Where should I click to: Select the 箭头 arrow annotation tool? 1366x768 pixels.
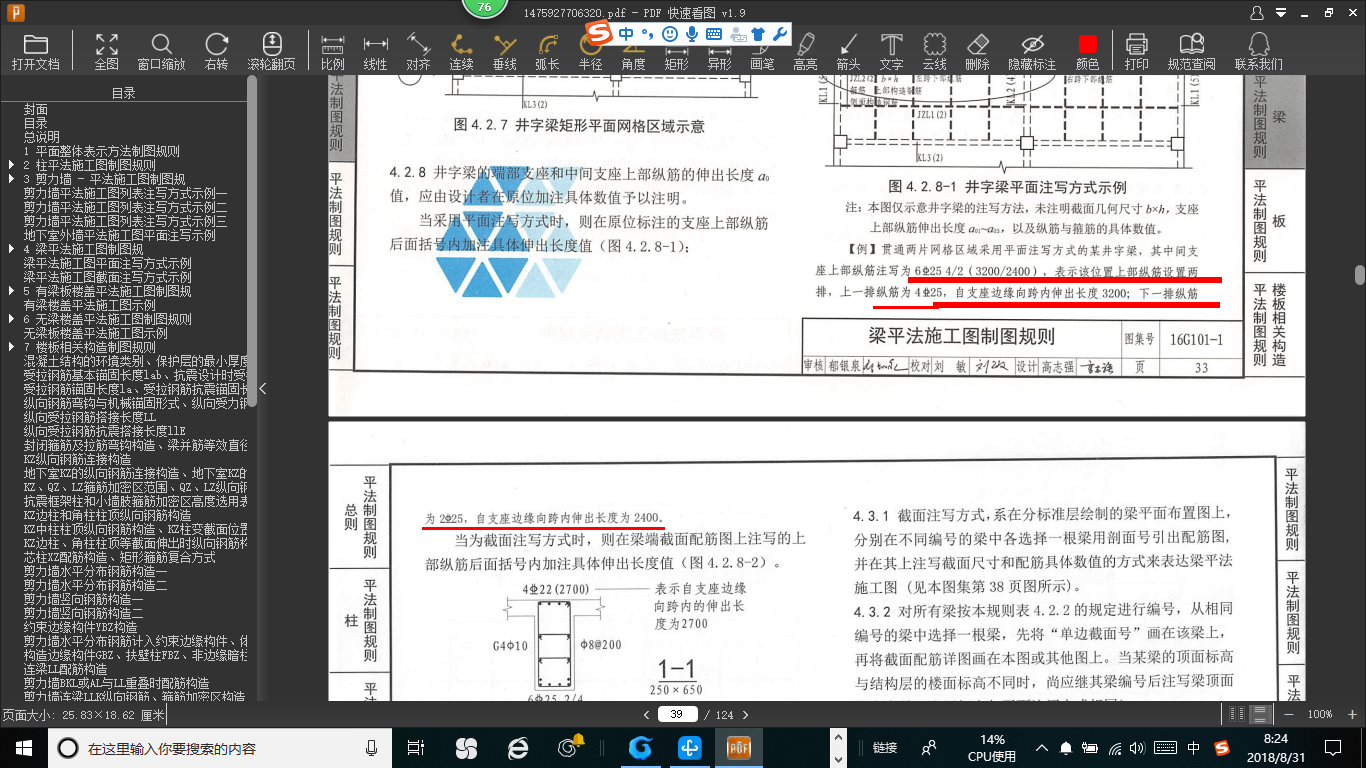pos(848,51)
